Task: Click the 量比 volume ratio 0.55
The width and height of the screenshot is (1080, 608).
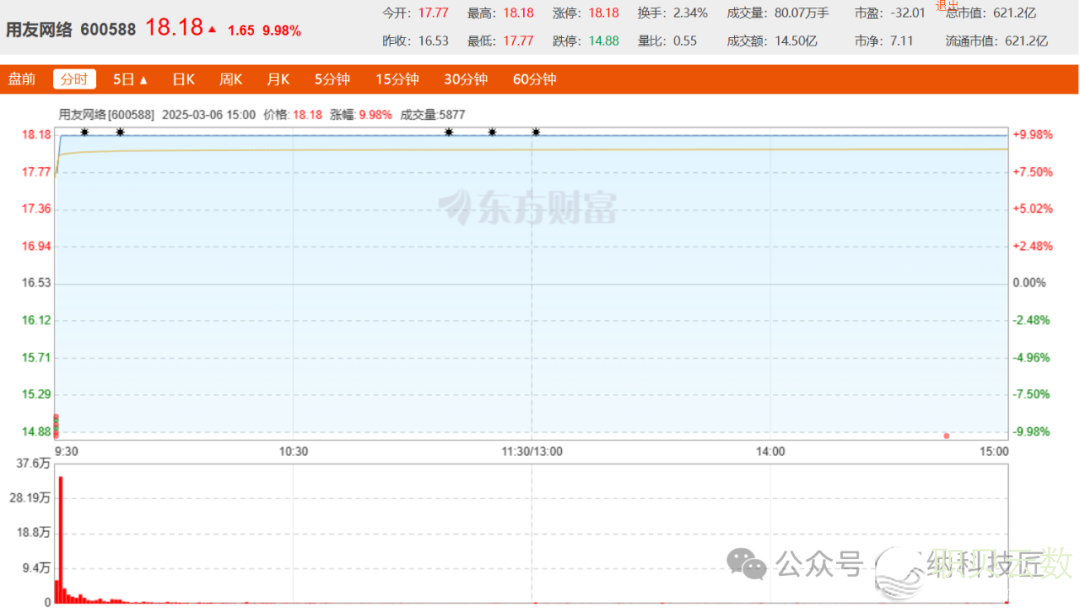Action: coord(685,41)
